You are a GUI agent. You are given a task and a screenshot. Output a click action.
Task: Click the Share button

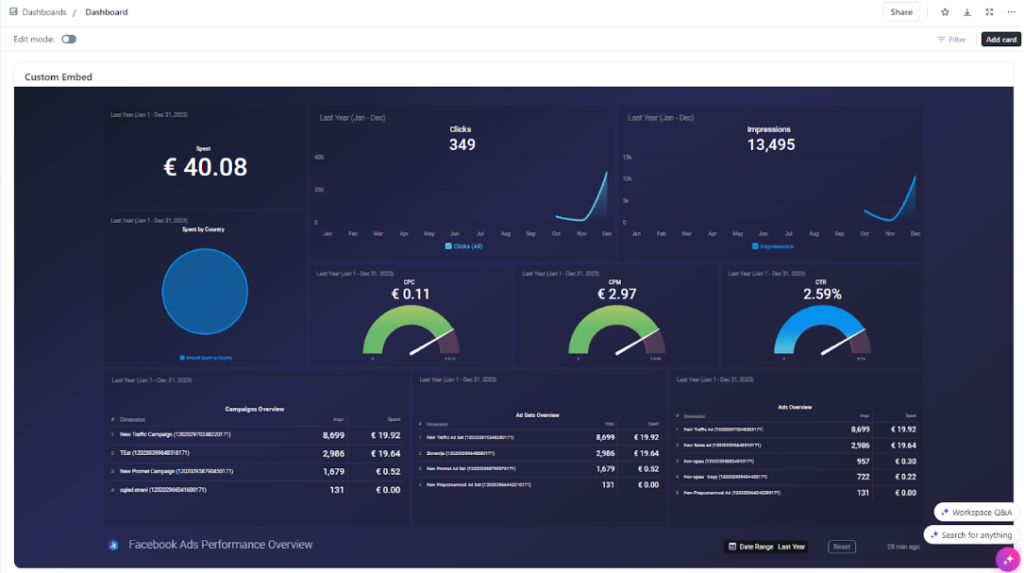pos(901,12)
